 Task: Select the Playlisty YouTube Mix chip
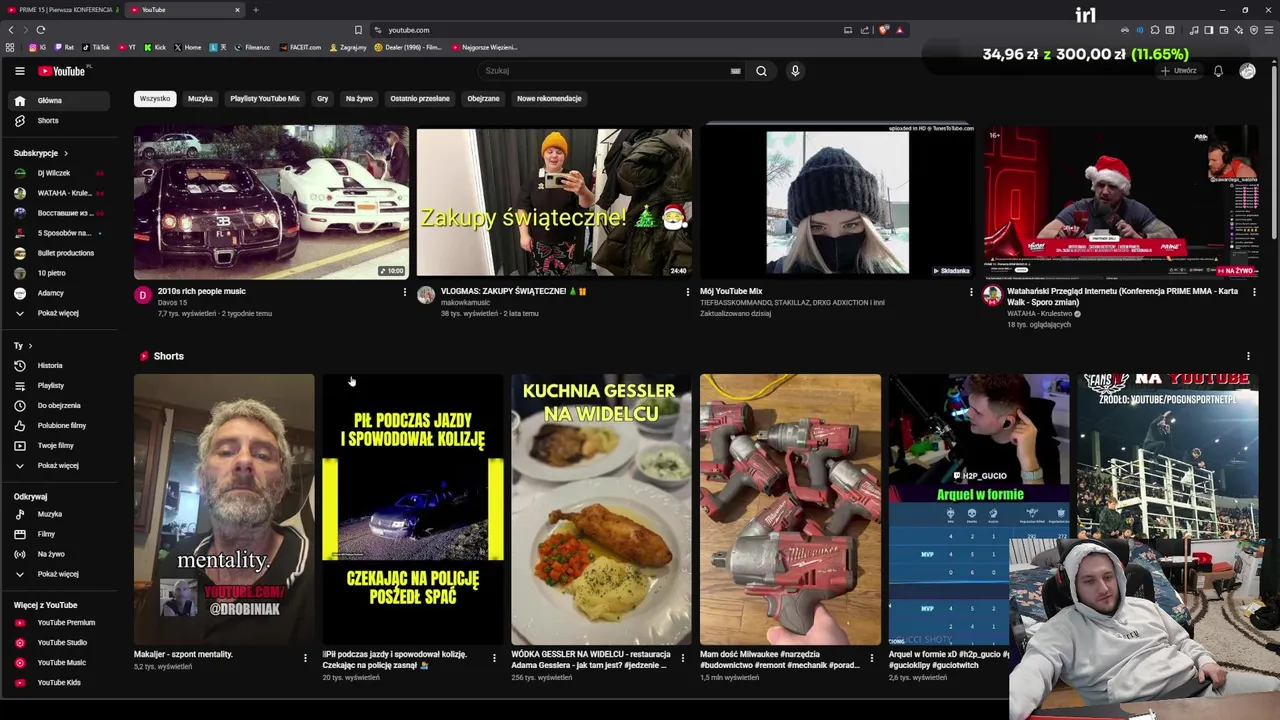[x=265, y=98]
